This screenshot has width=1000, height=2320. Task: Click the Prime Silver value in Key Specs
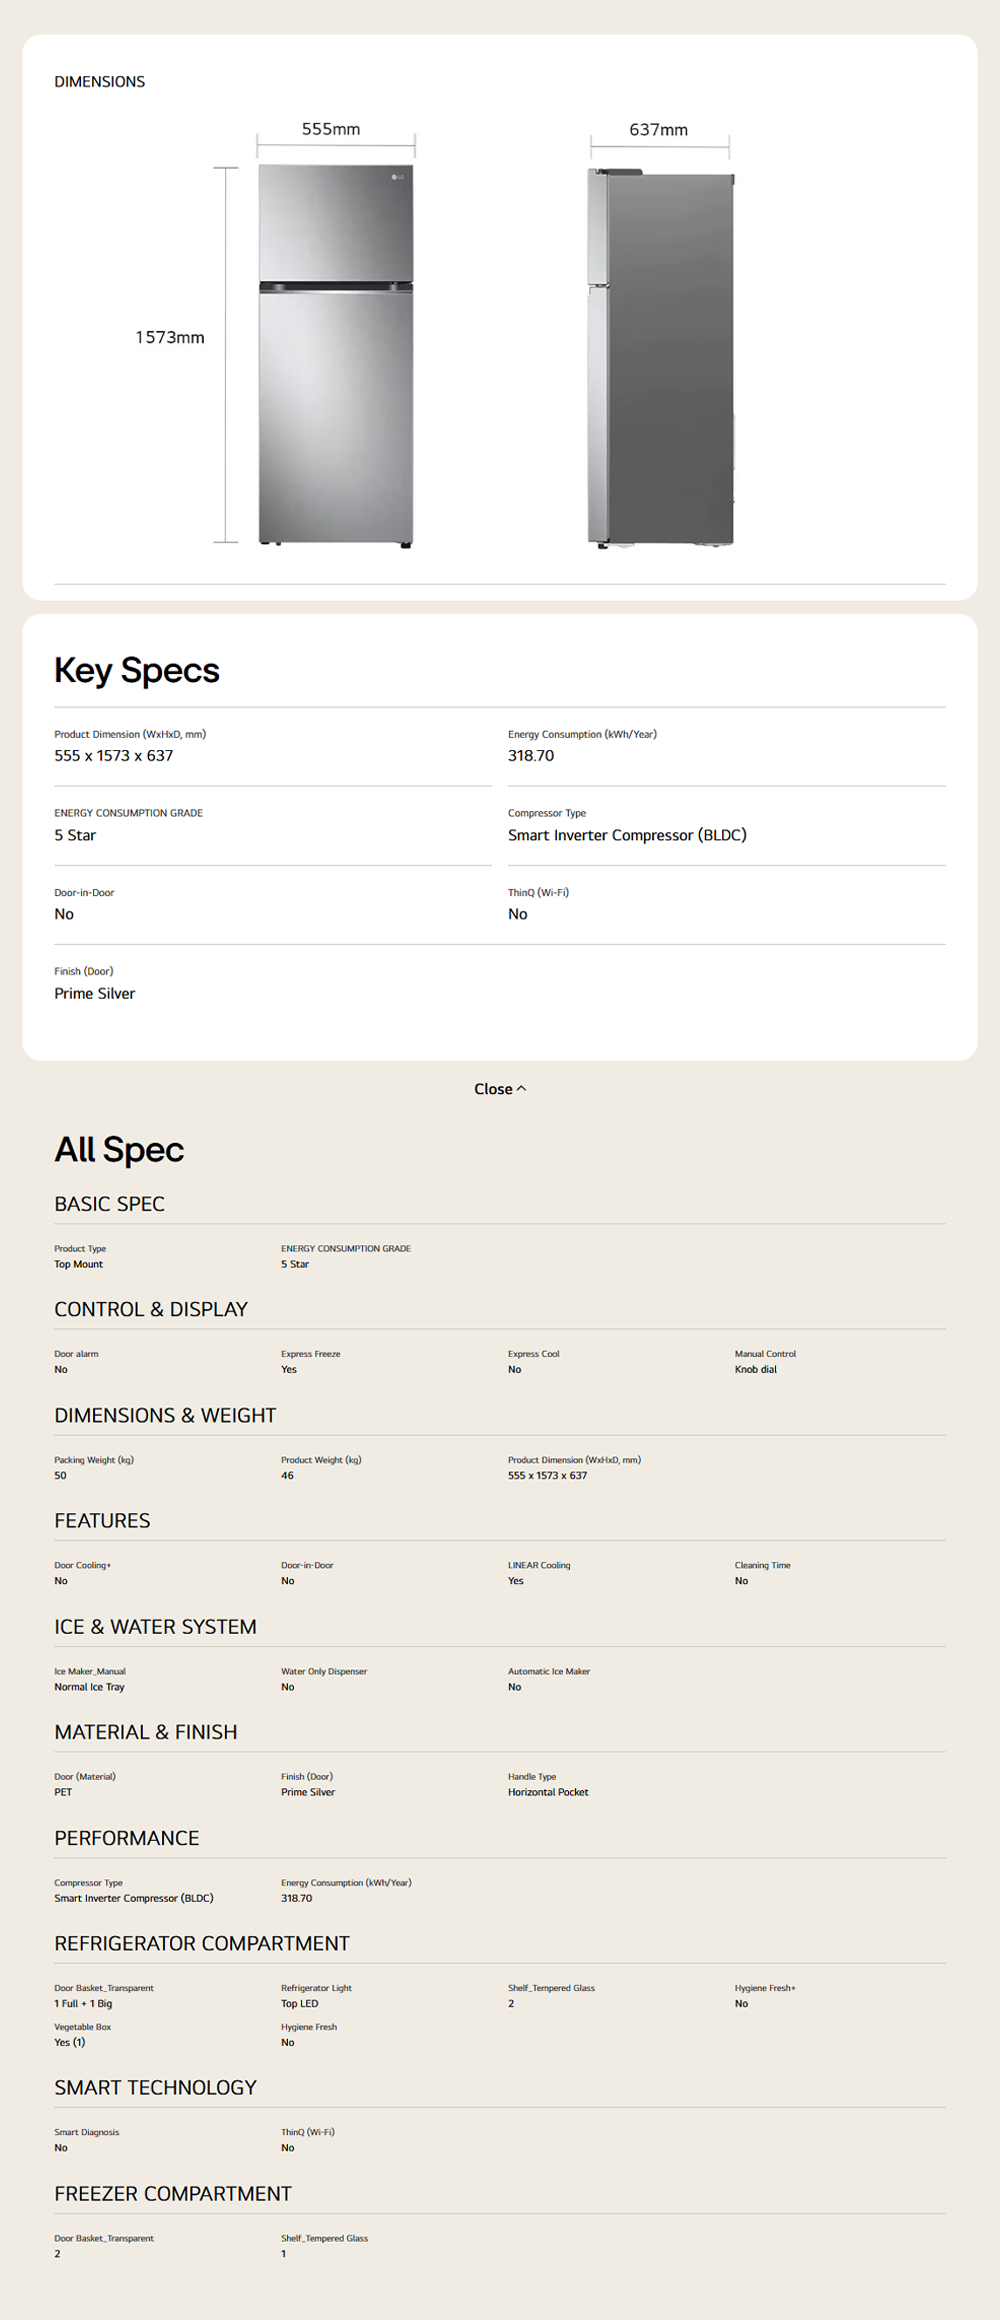tap(95, 993)
